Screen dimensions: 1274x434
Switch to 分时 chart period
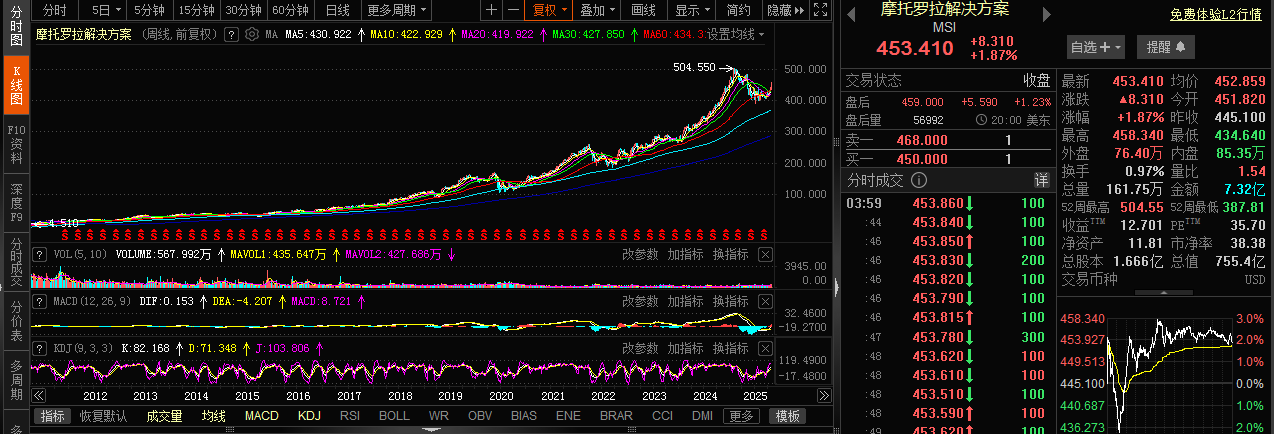tap(54, 10)
